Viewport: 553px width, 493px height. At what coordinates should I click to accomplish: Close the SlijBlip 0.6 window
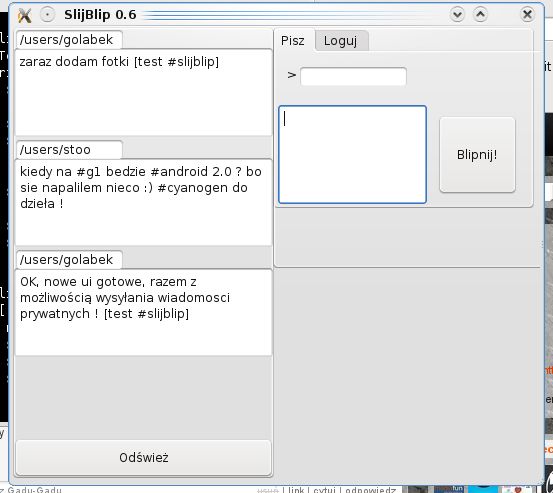click(527, 15)
